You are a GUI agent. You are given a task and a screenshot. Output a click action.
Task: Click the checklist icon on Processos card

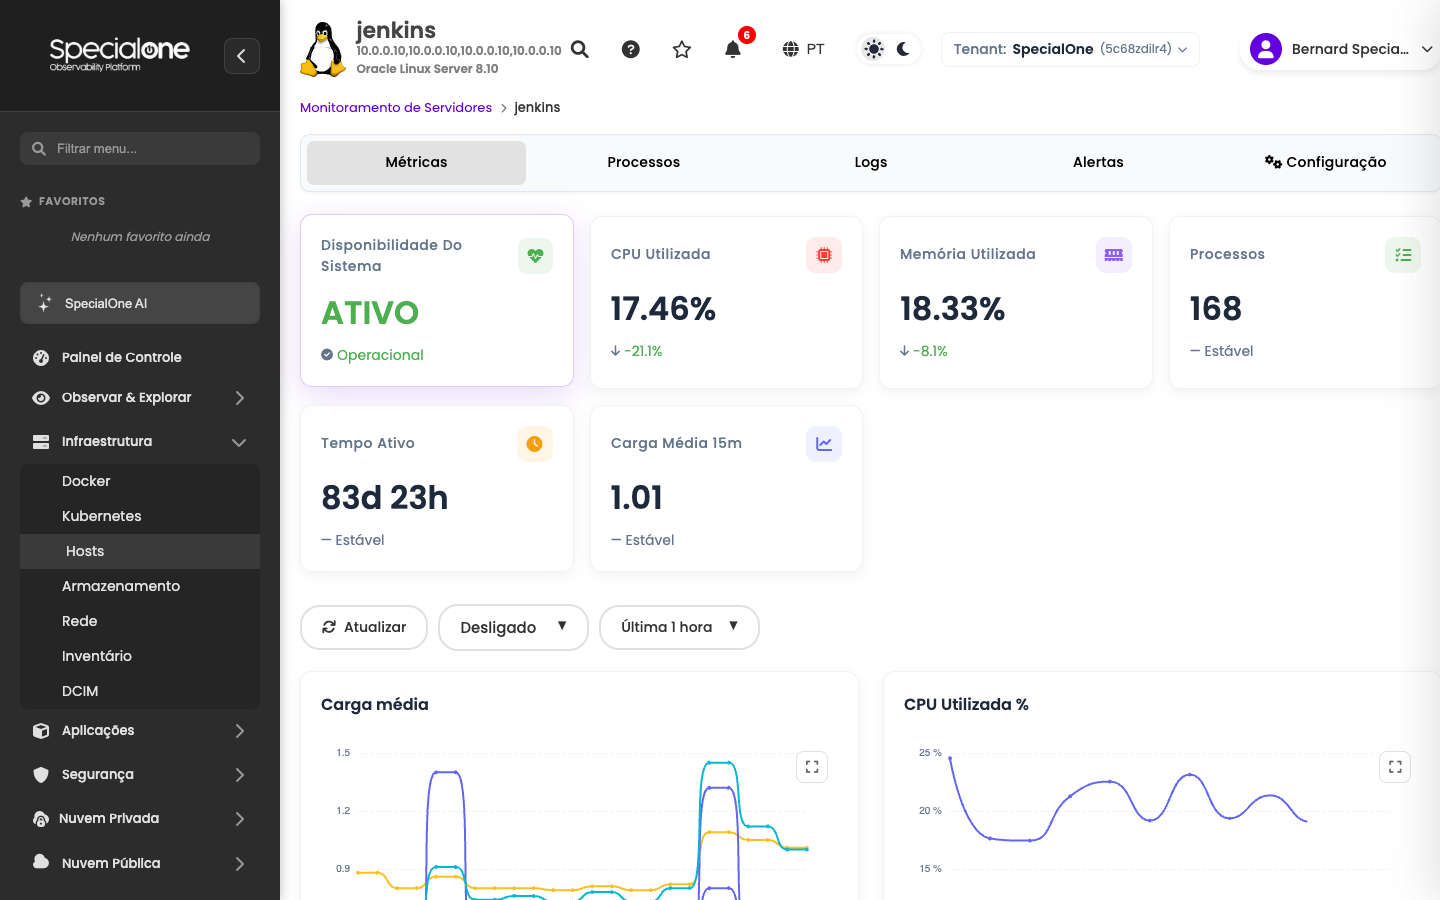coord(1403,255)
